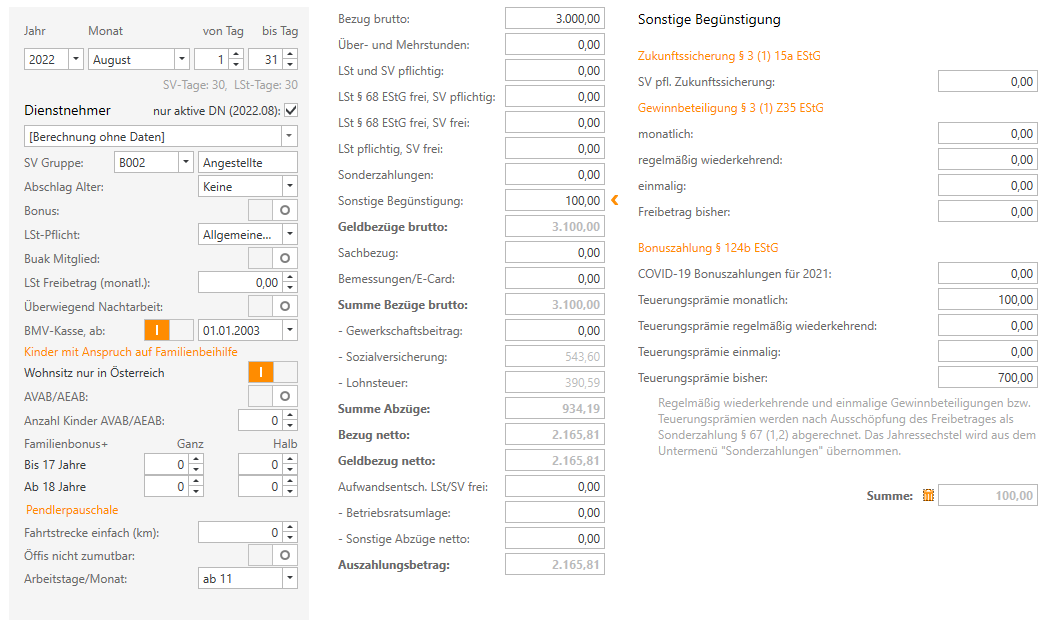The height and width of the screenshot is (629, 1049).
Task: Open the Abschlag Alter dropdown
Action: click(290, 187)
